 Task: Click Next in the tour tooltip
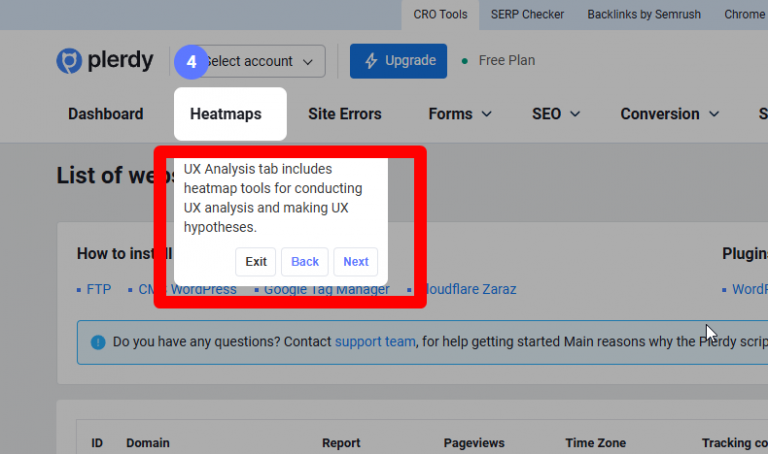coord(356,262)
